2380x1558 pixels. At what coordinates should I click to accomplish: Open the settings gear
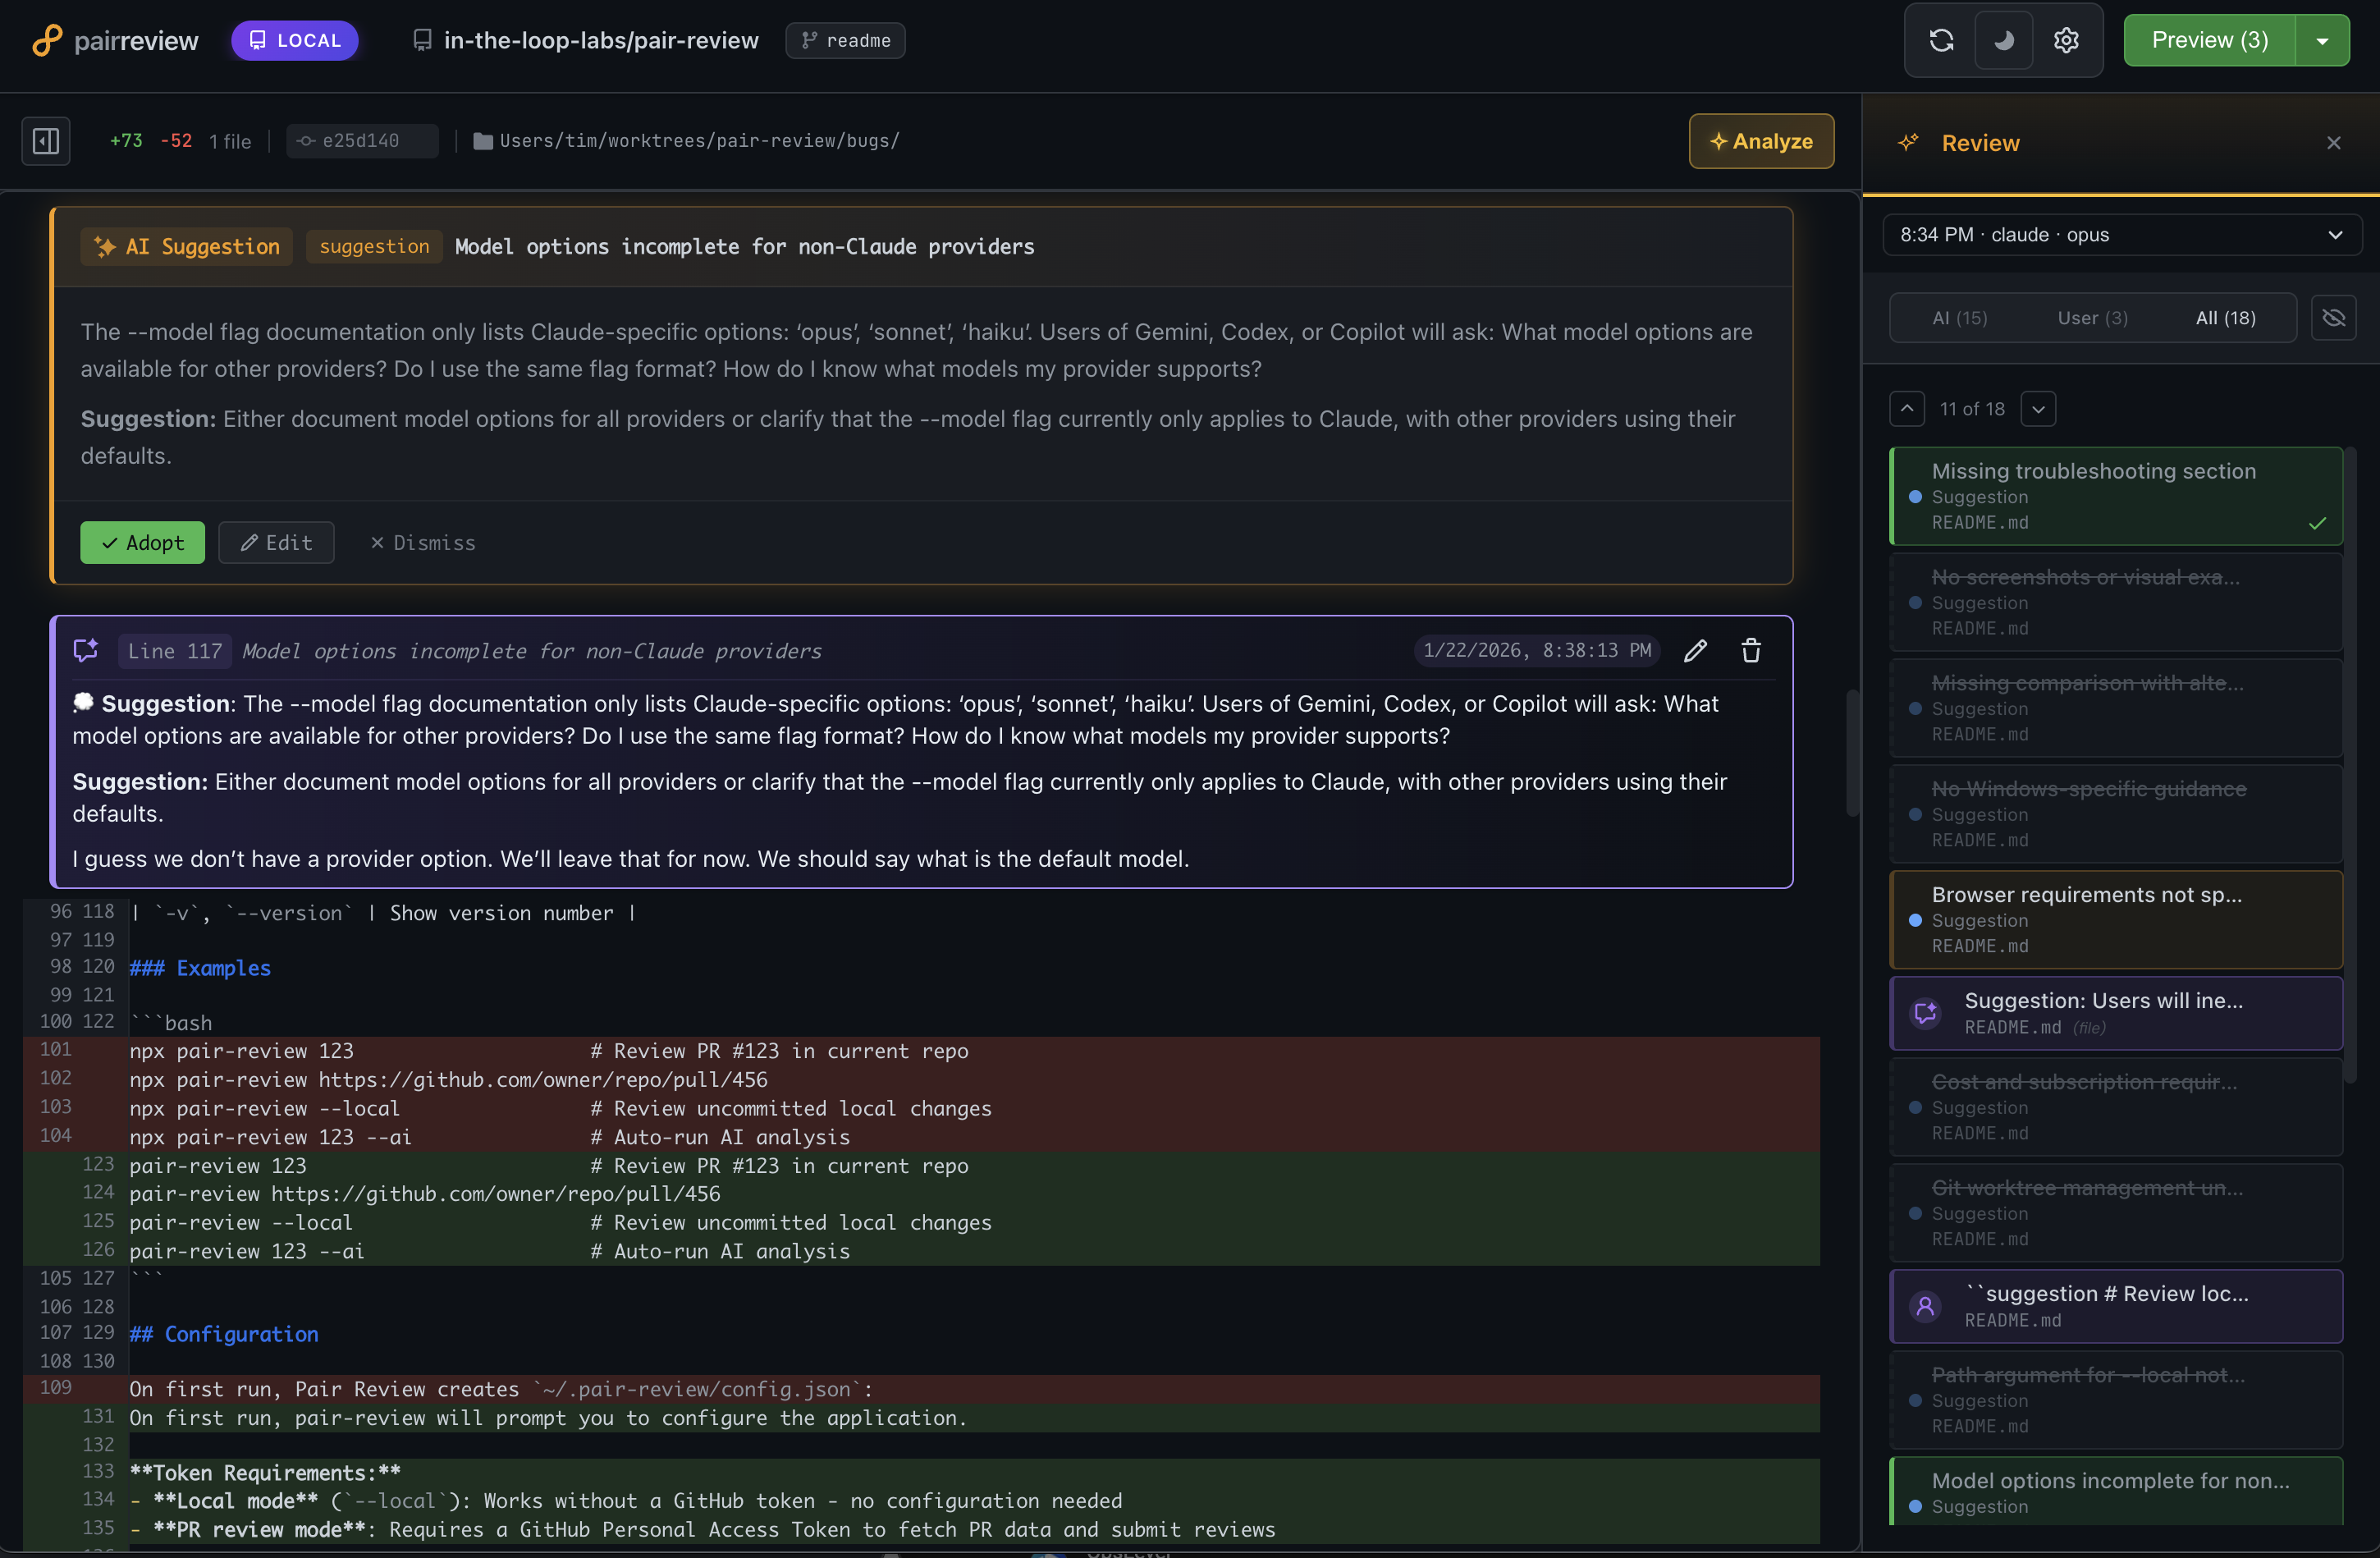[x=2065, y=40]
